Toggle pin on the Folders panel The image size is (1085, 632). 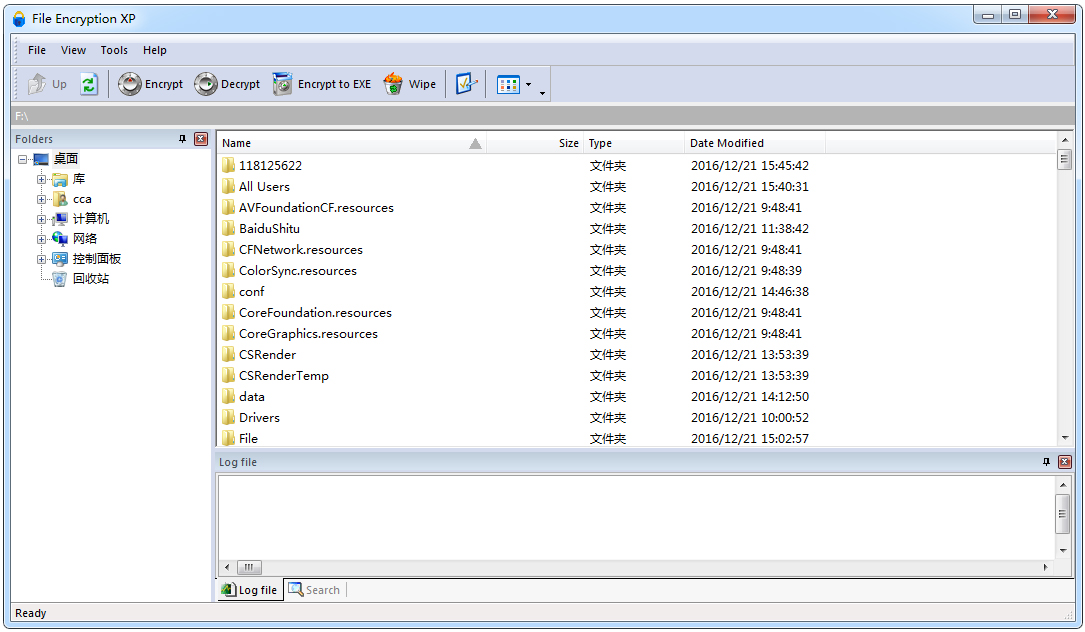182,139
